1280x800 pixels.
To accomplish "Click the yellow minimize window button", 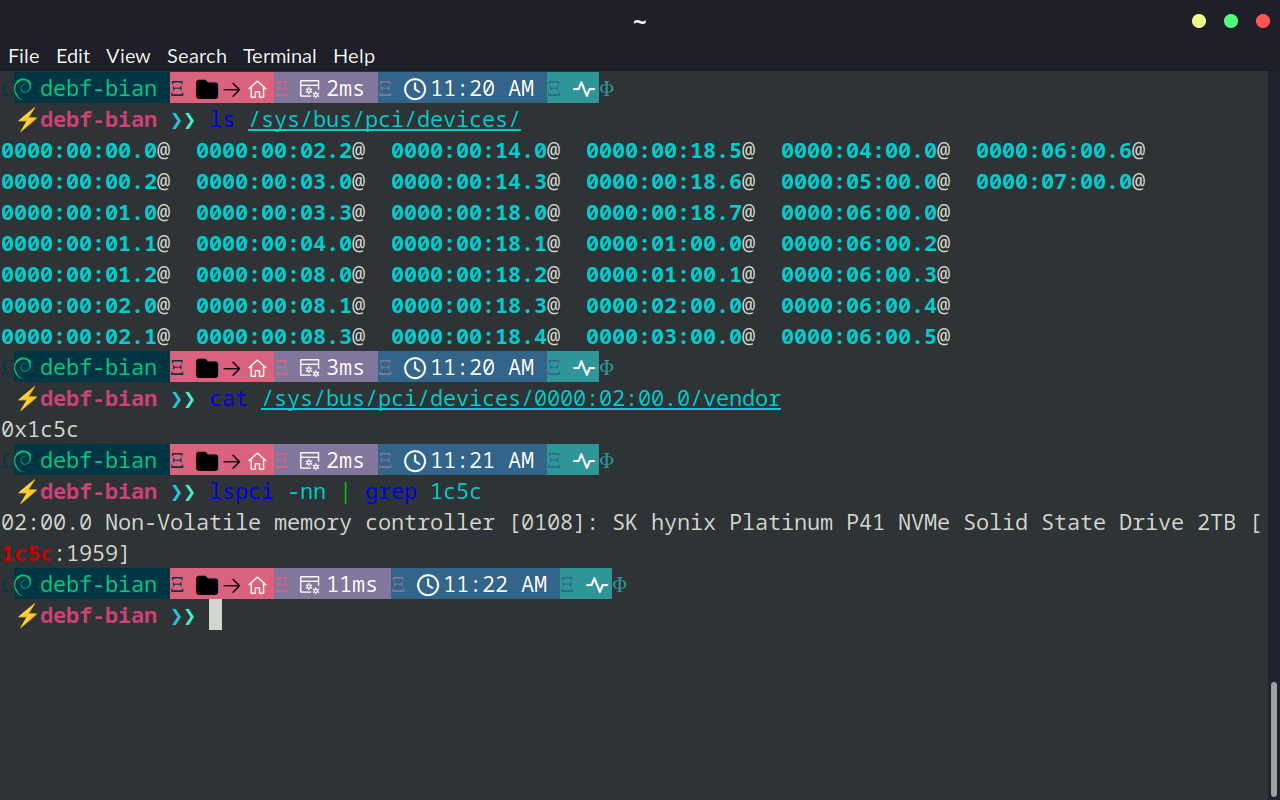I will pyautogui.click(x=1199, y=21).
